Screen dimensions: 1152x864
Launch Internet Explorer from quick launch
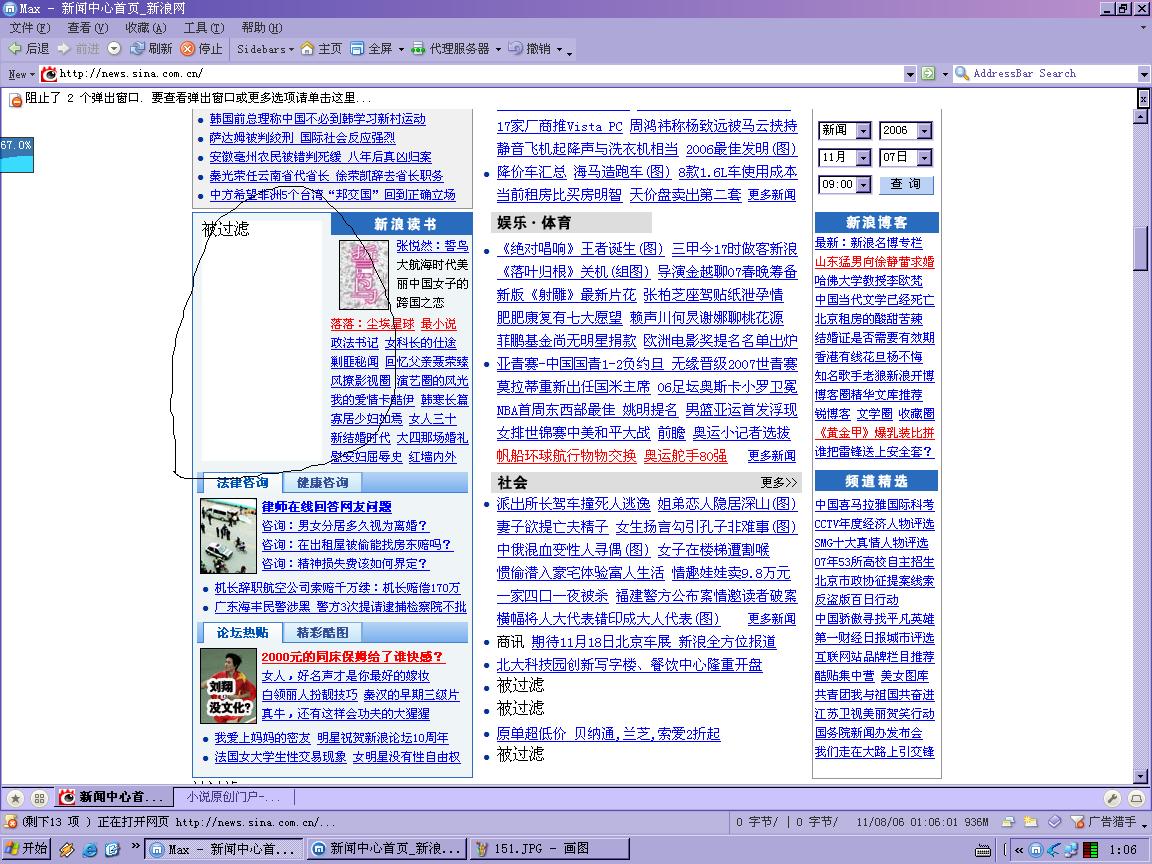[90, 849]
